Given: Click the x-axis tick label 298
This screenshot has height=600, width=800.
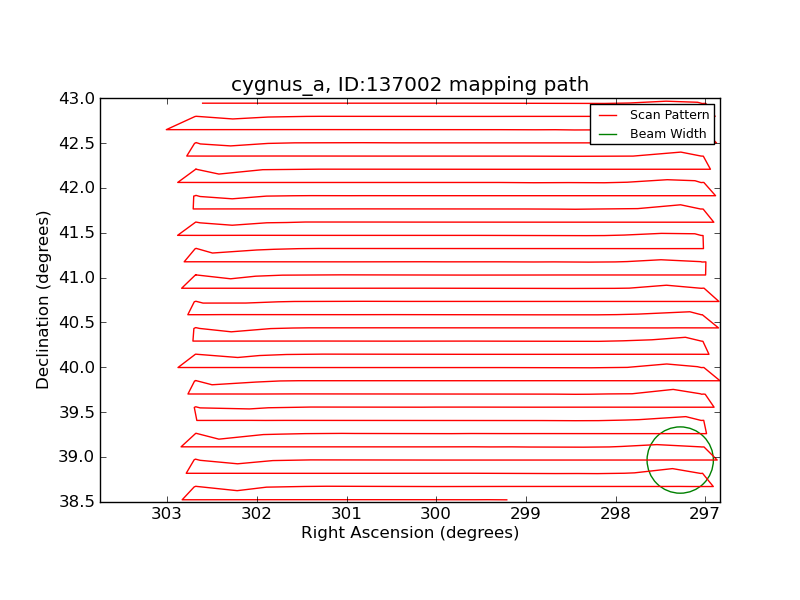Looking at the screenshot, I should click(615, 513).
